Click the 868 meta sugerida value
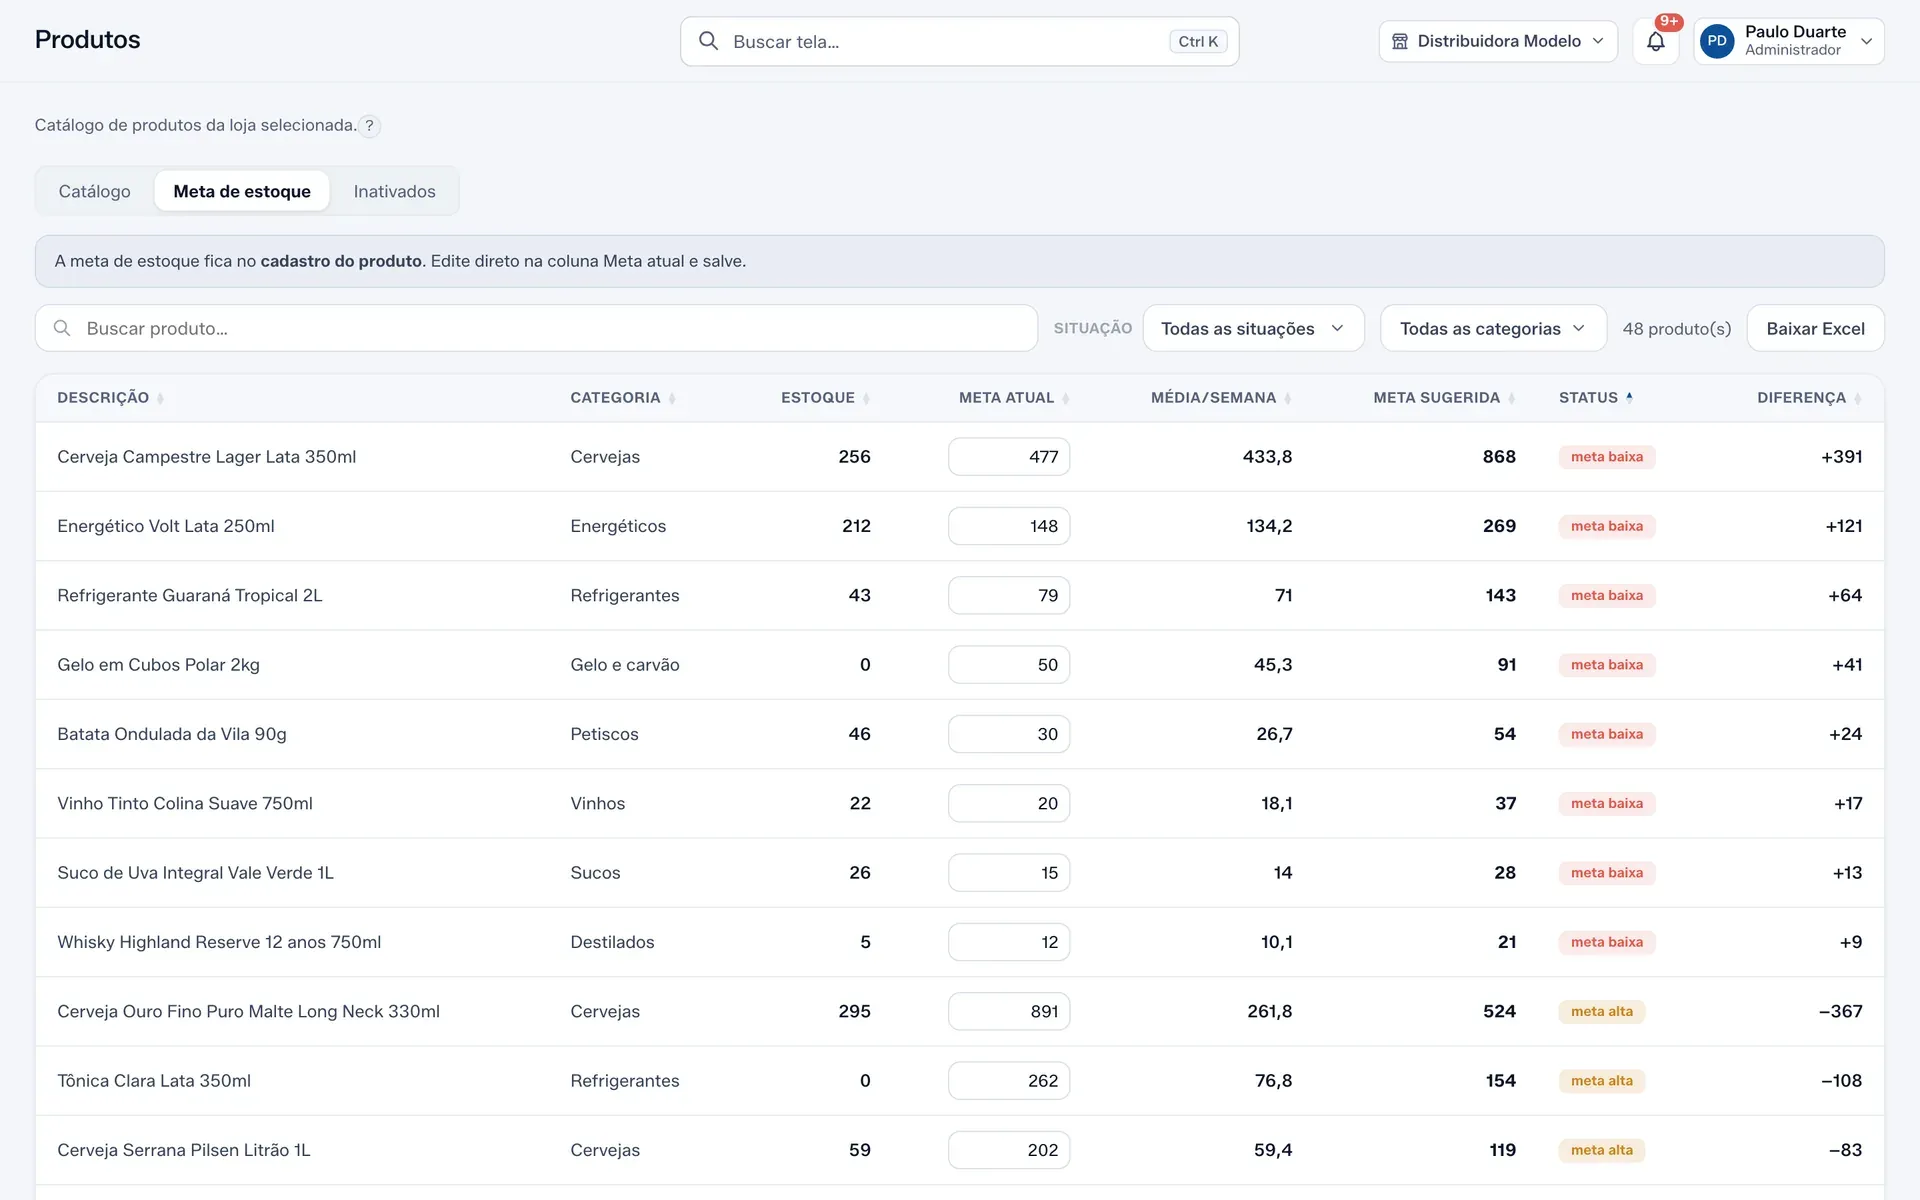1920x1200 pixels. [x=1499, y=457]
